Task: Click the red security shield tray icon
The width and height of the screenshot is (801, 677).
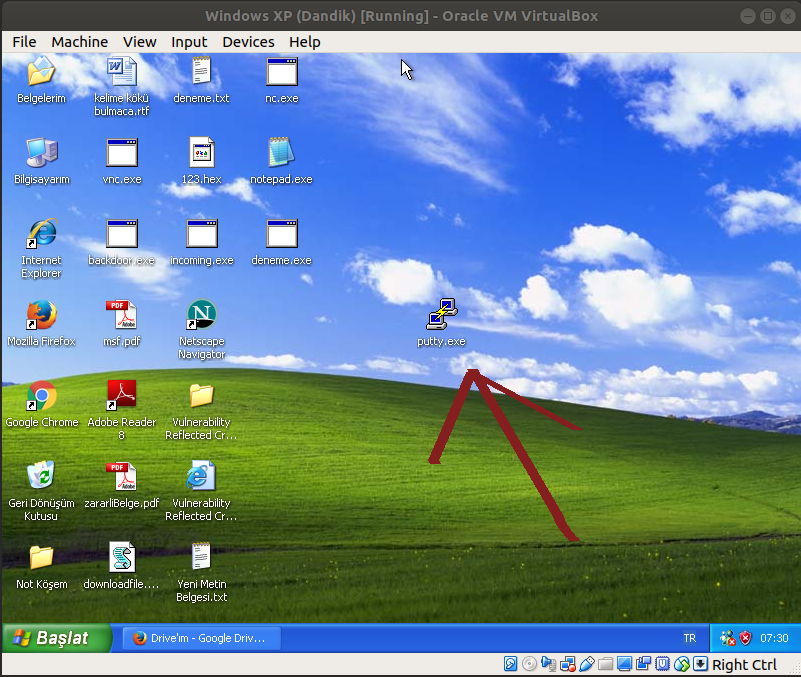Action: pos(745,638)
